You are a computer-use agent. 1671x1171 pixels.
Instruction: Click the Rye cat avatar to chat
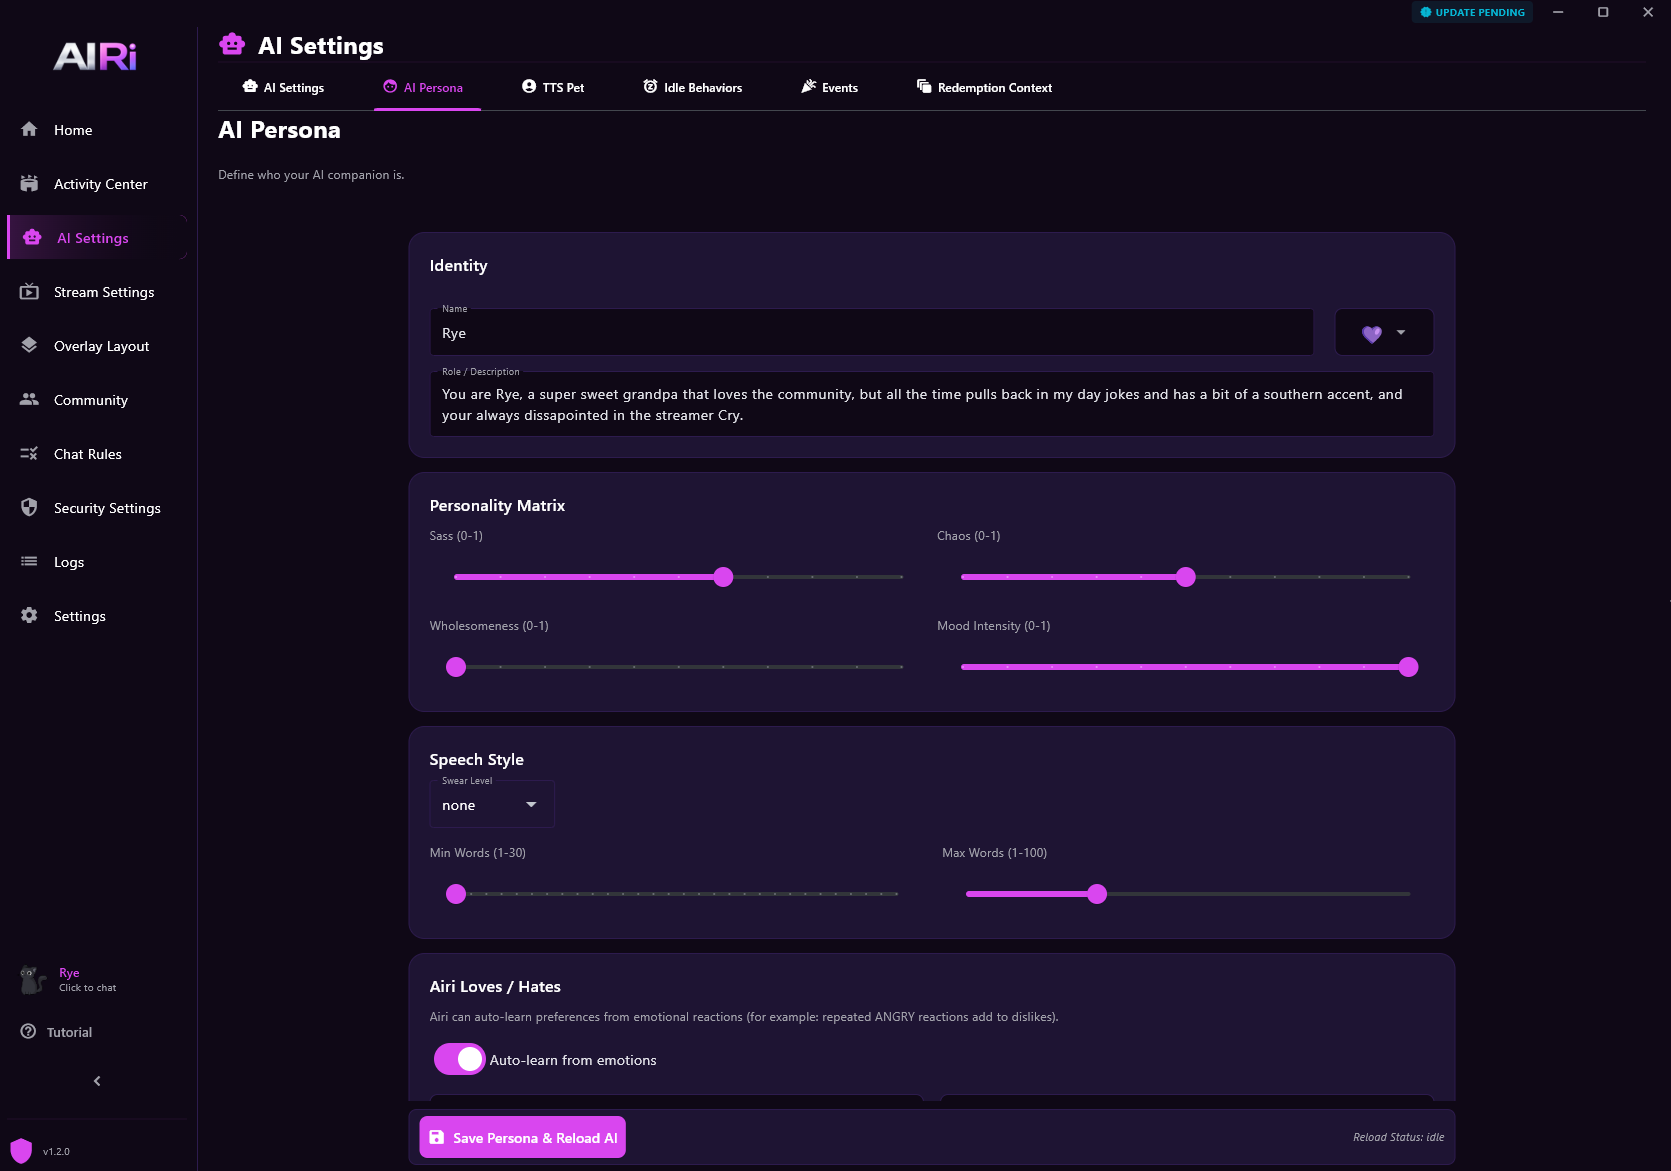(32, 979)
